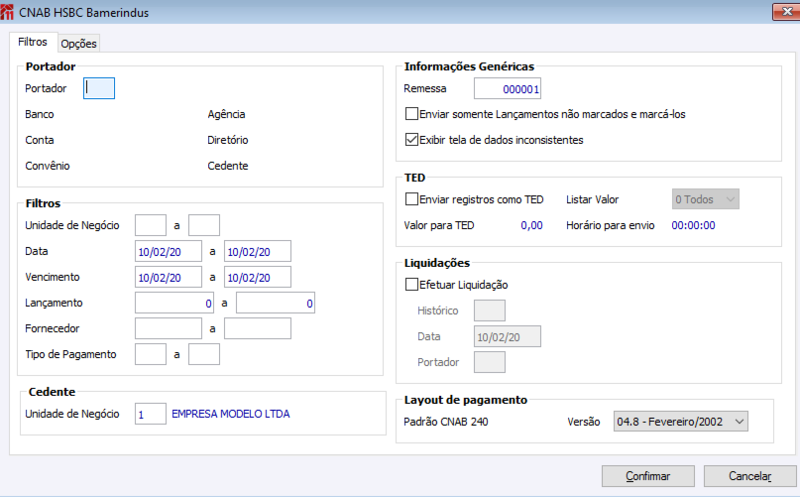Click the Remessa number field
800x497 pixels.
pos(507,89)
